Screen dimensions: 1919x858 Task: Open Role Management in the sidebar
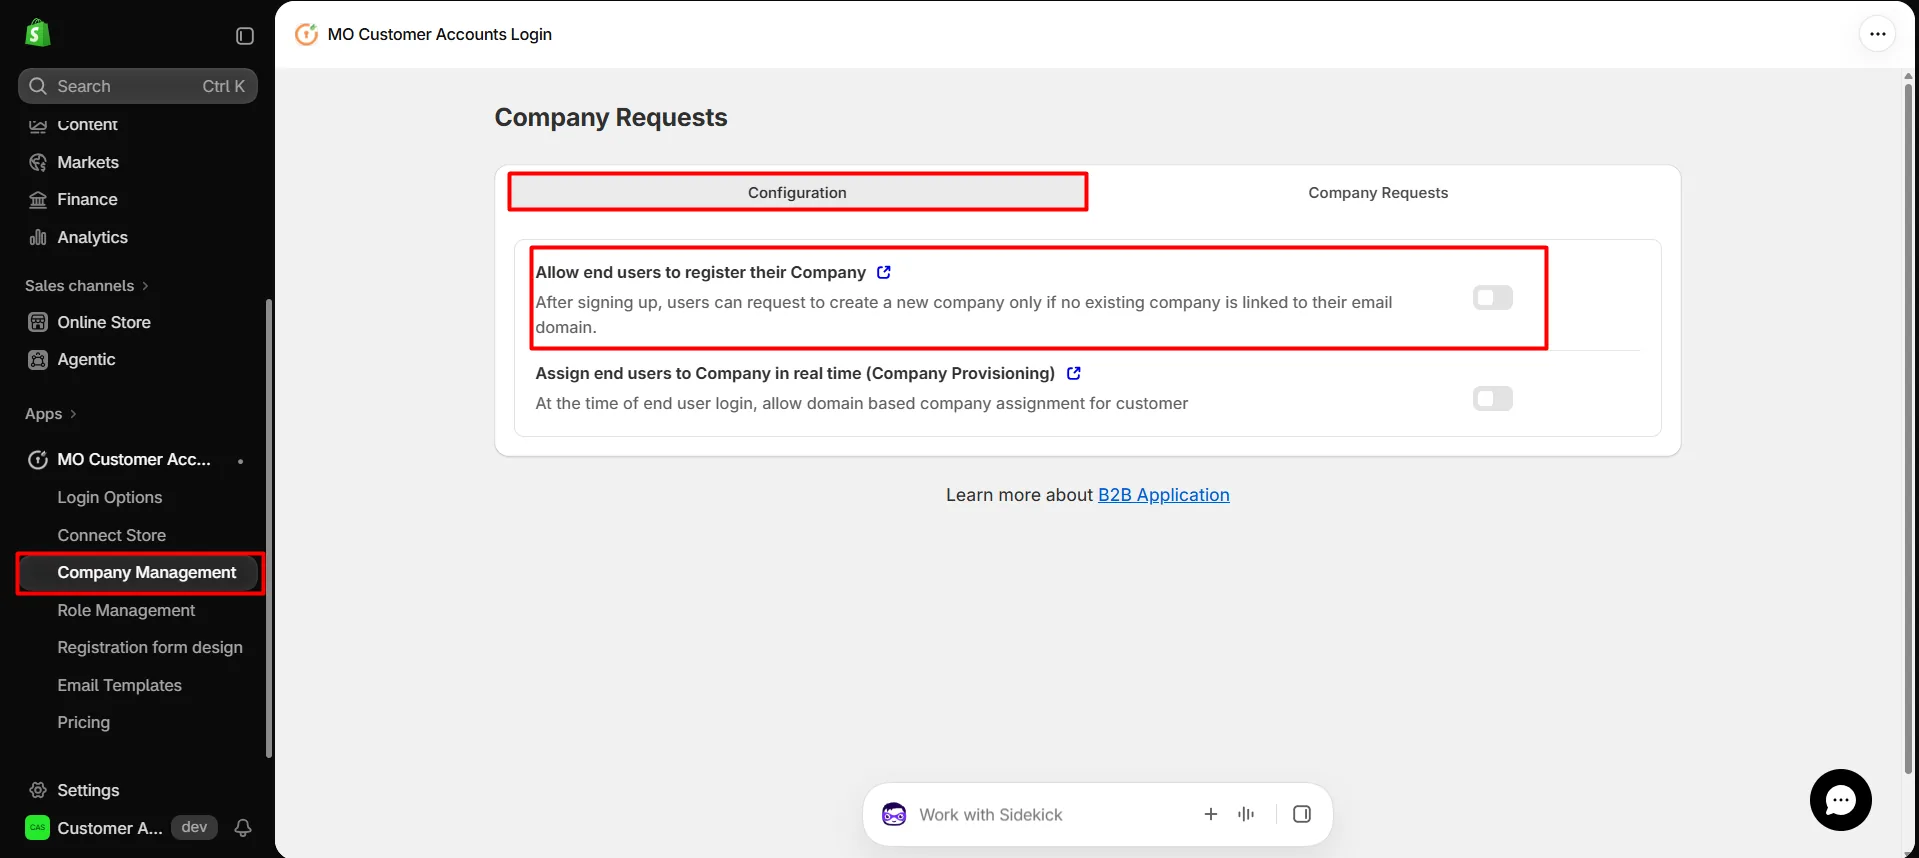[x=126, y=610]
